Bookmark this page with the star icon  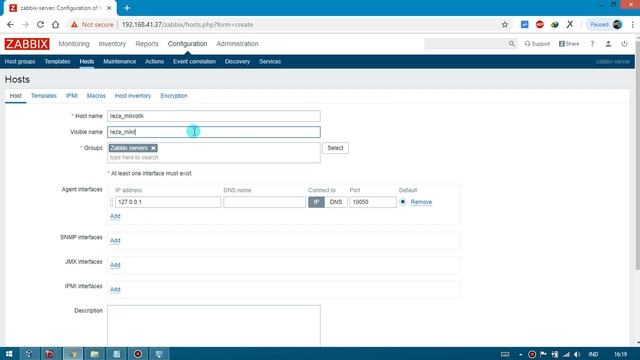coord(504,24)
